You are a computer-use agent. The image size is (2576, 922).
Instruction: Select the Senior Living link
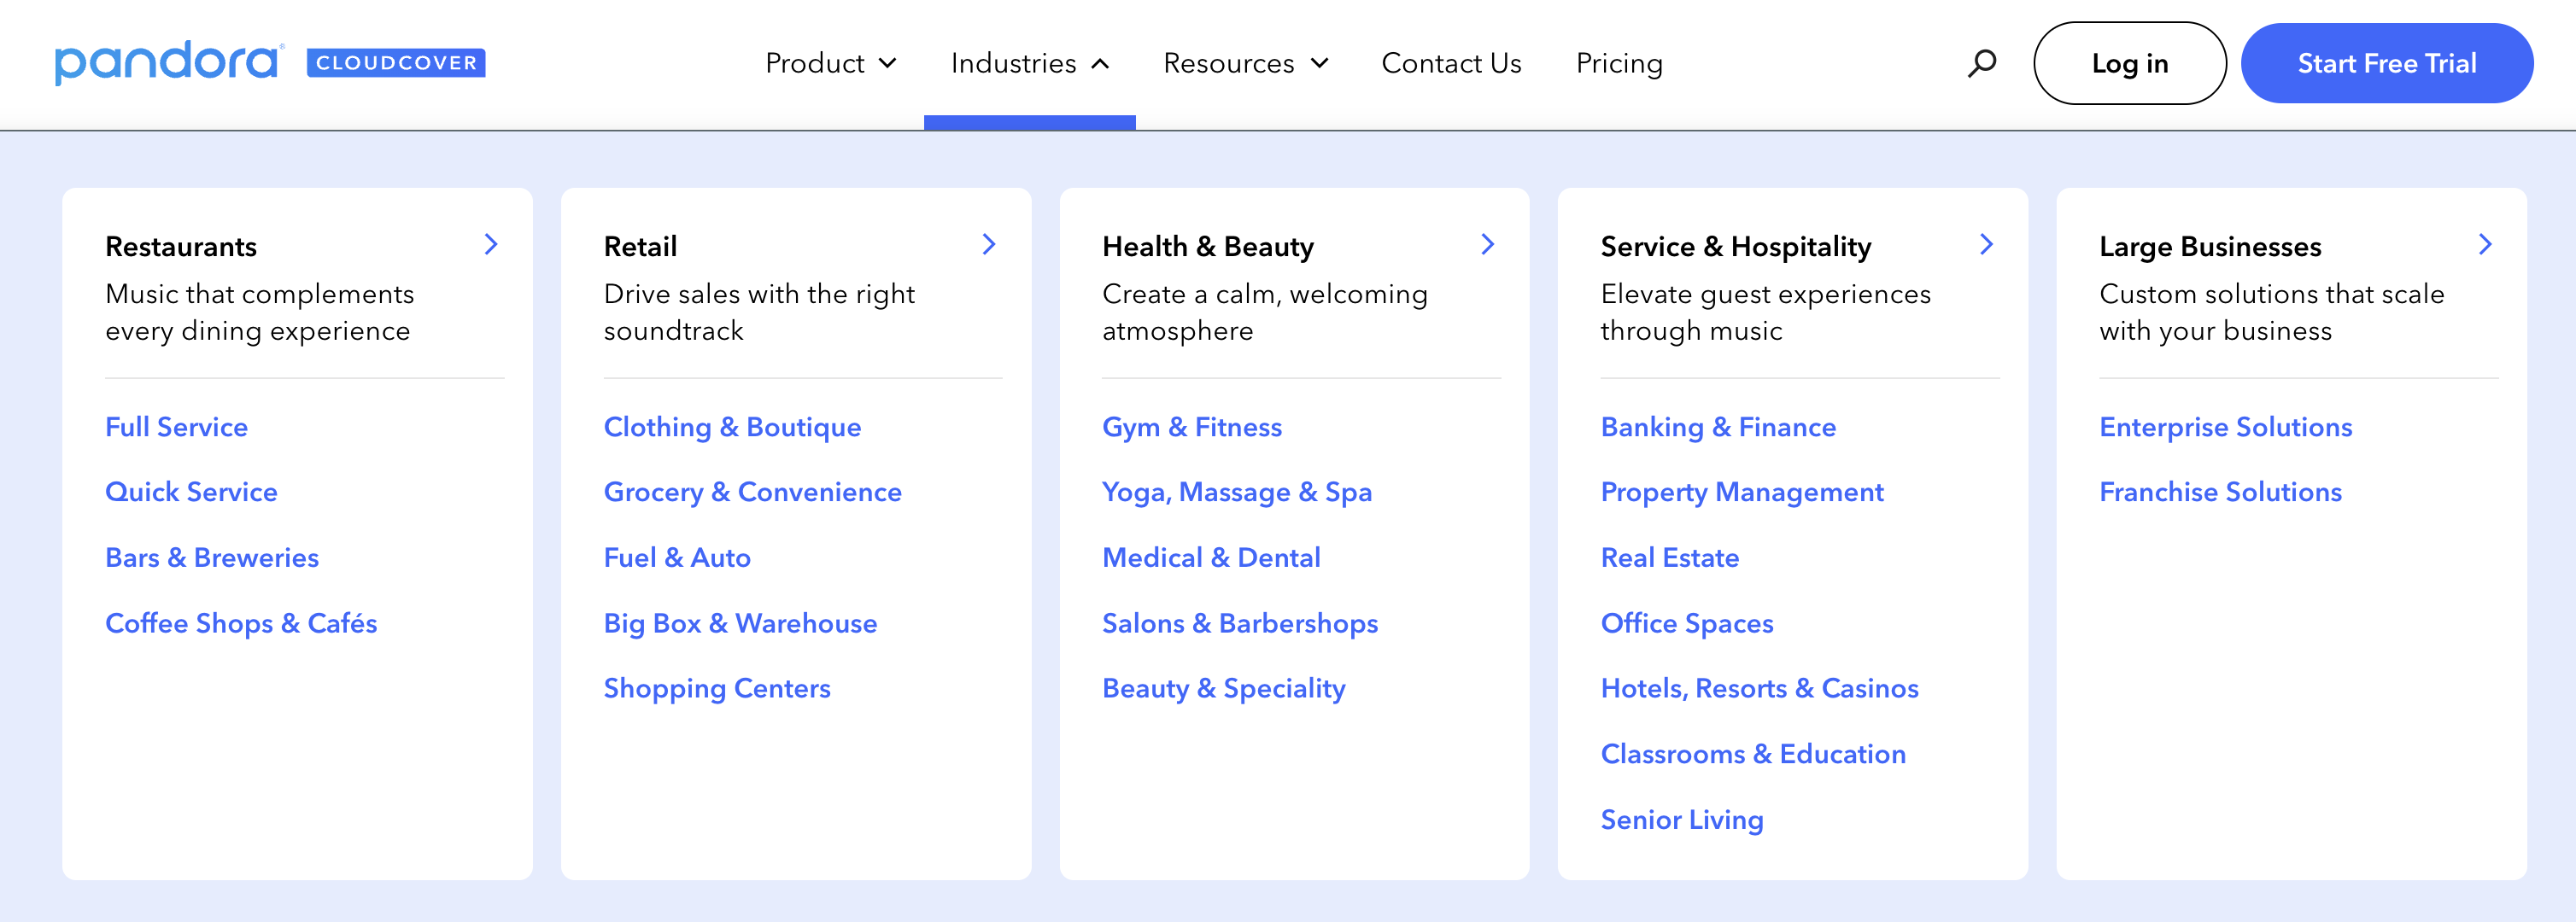tap(1681, 819)
